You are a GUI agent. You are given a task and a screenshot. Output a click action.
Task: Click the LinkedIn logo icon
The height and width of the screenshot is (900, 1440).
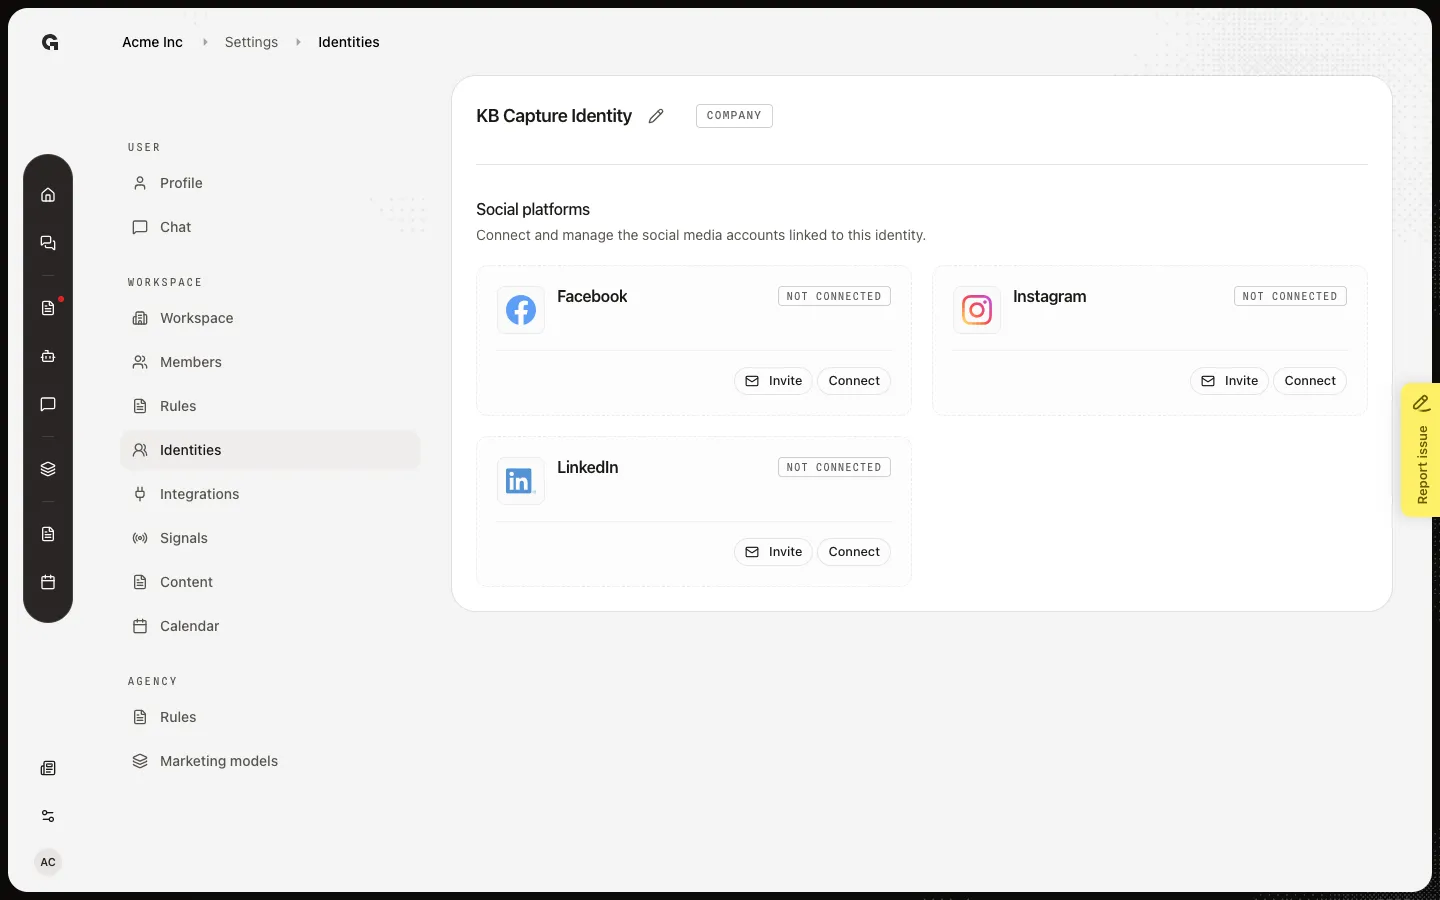pos(521,481)
